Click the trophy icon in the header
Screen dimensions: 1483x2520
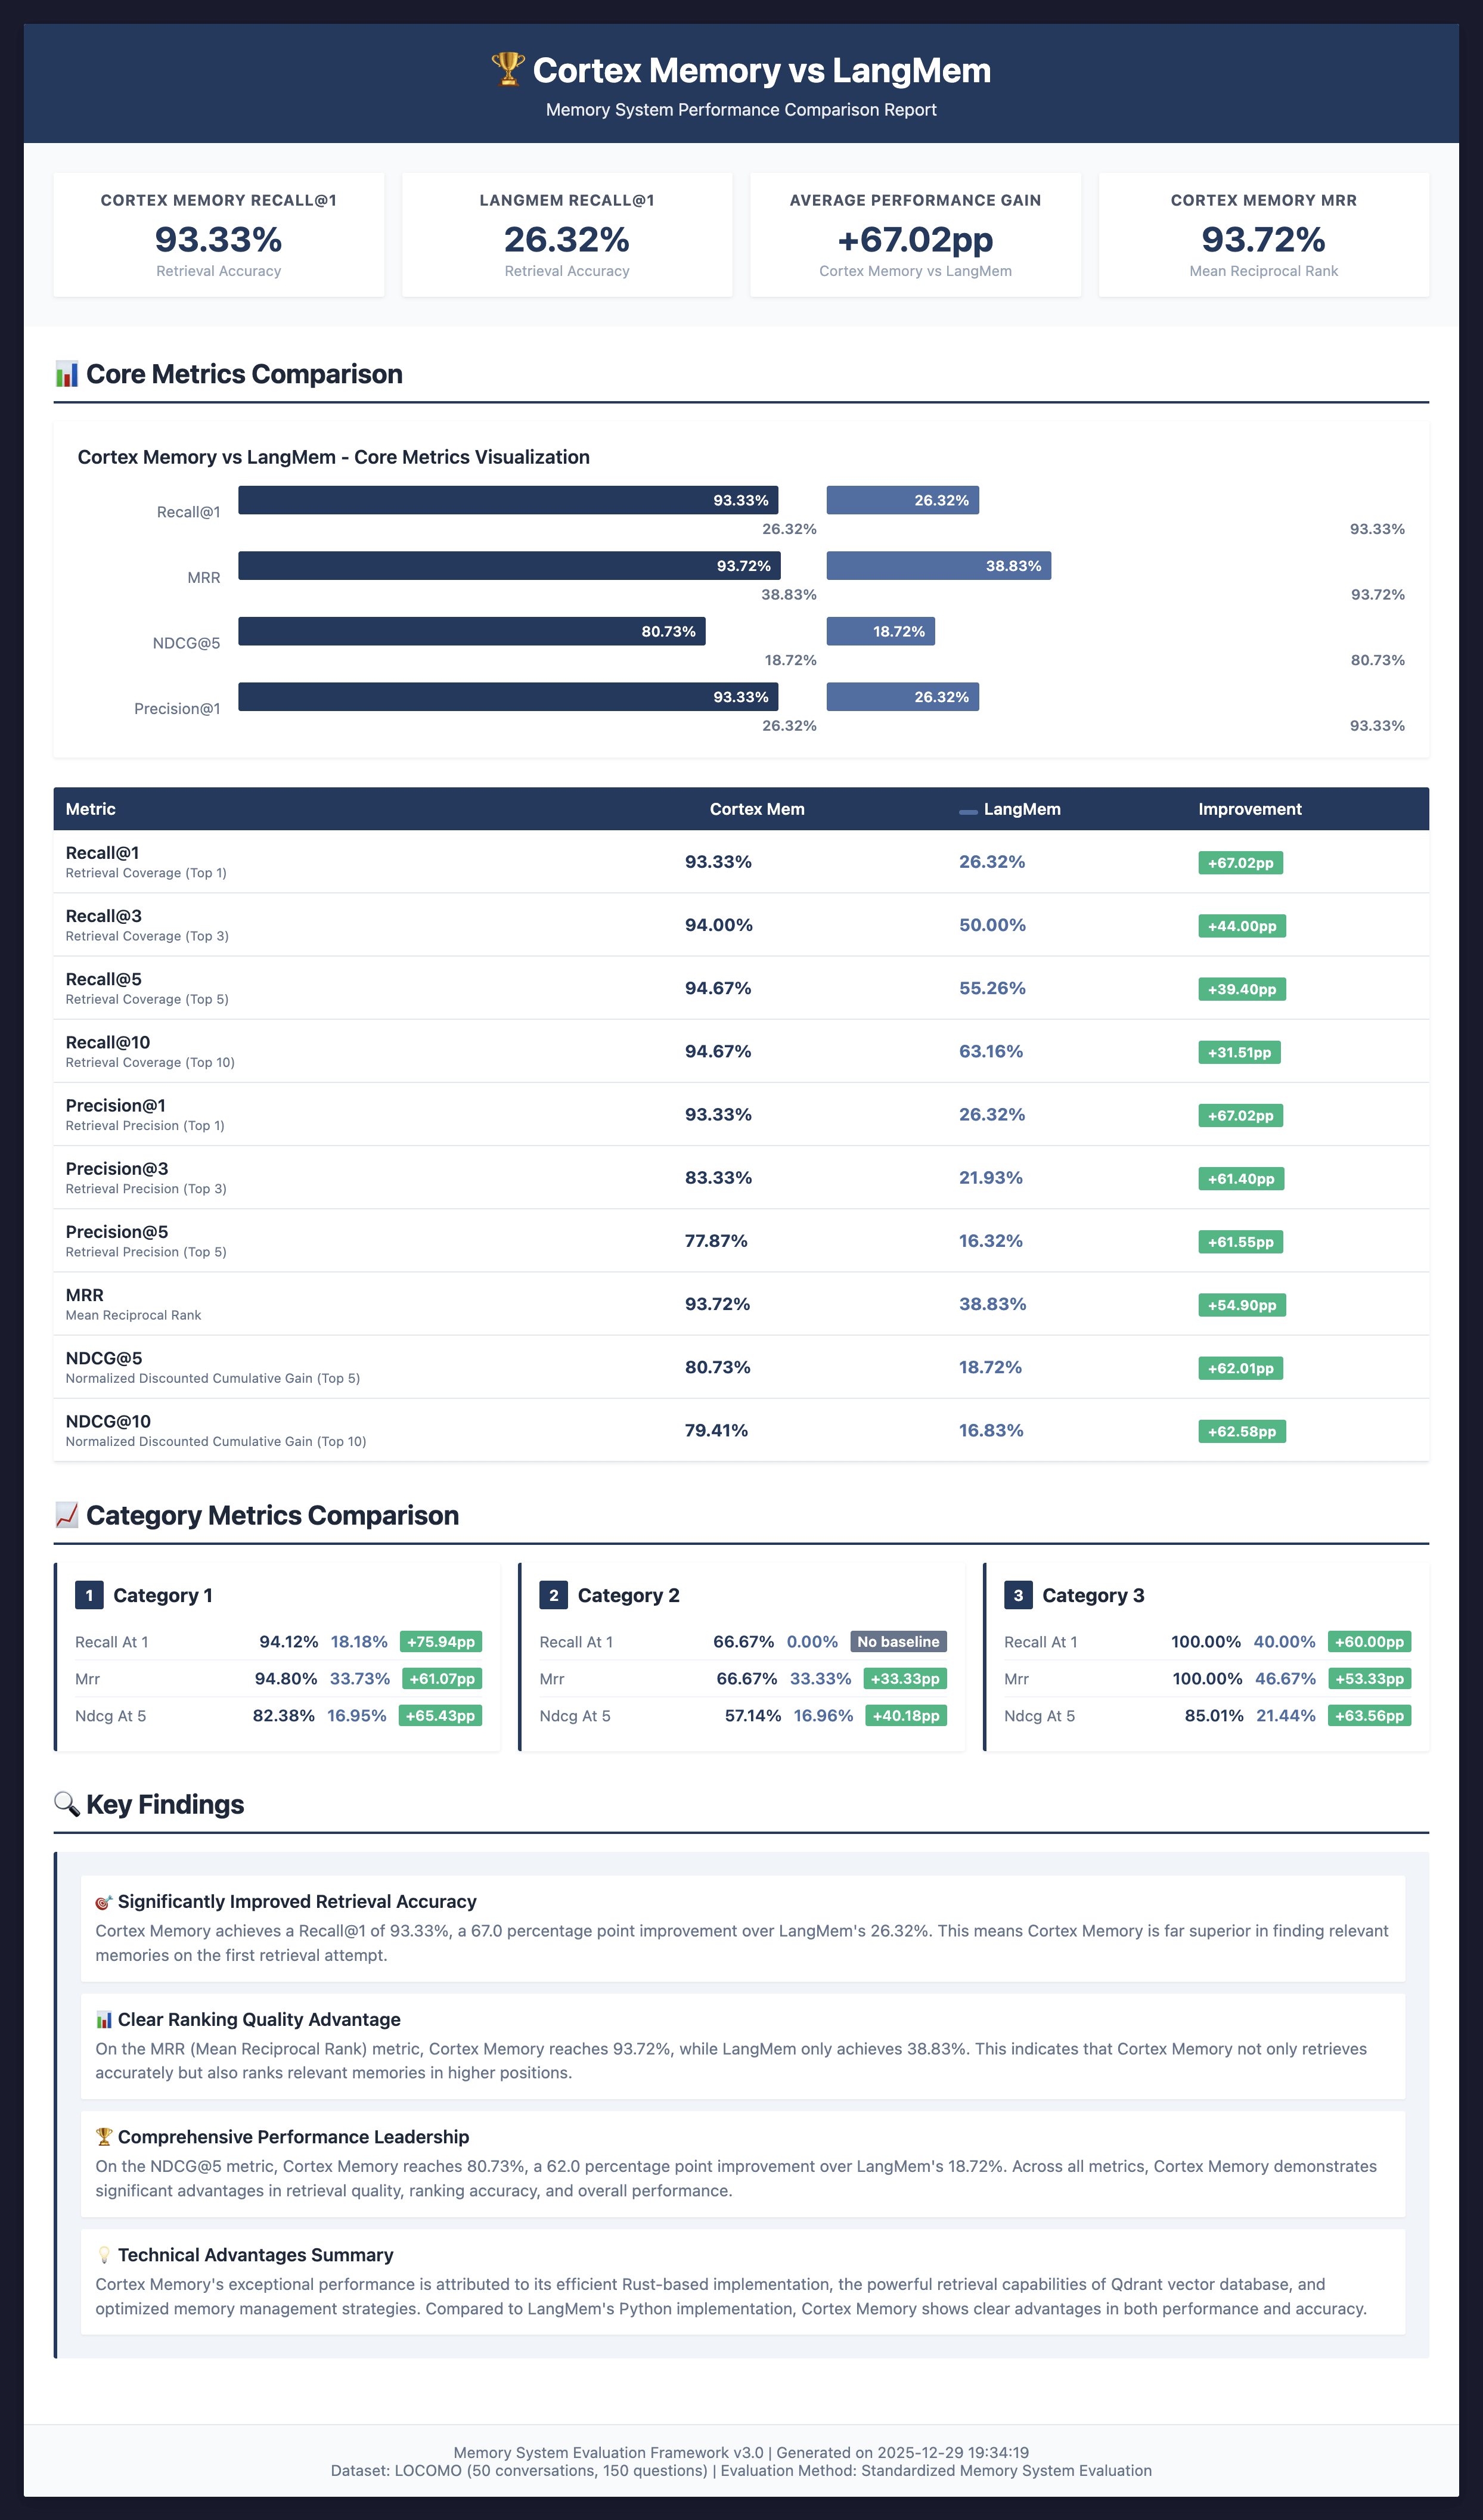pos(508,69)
